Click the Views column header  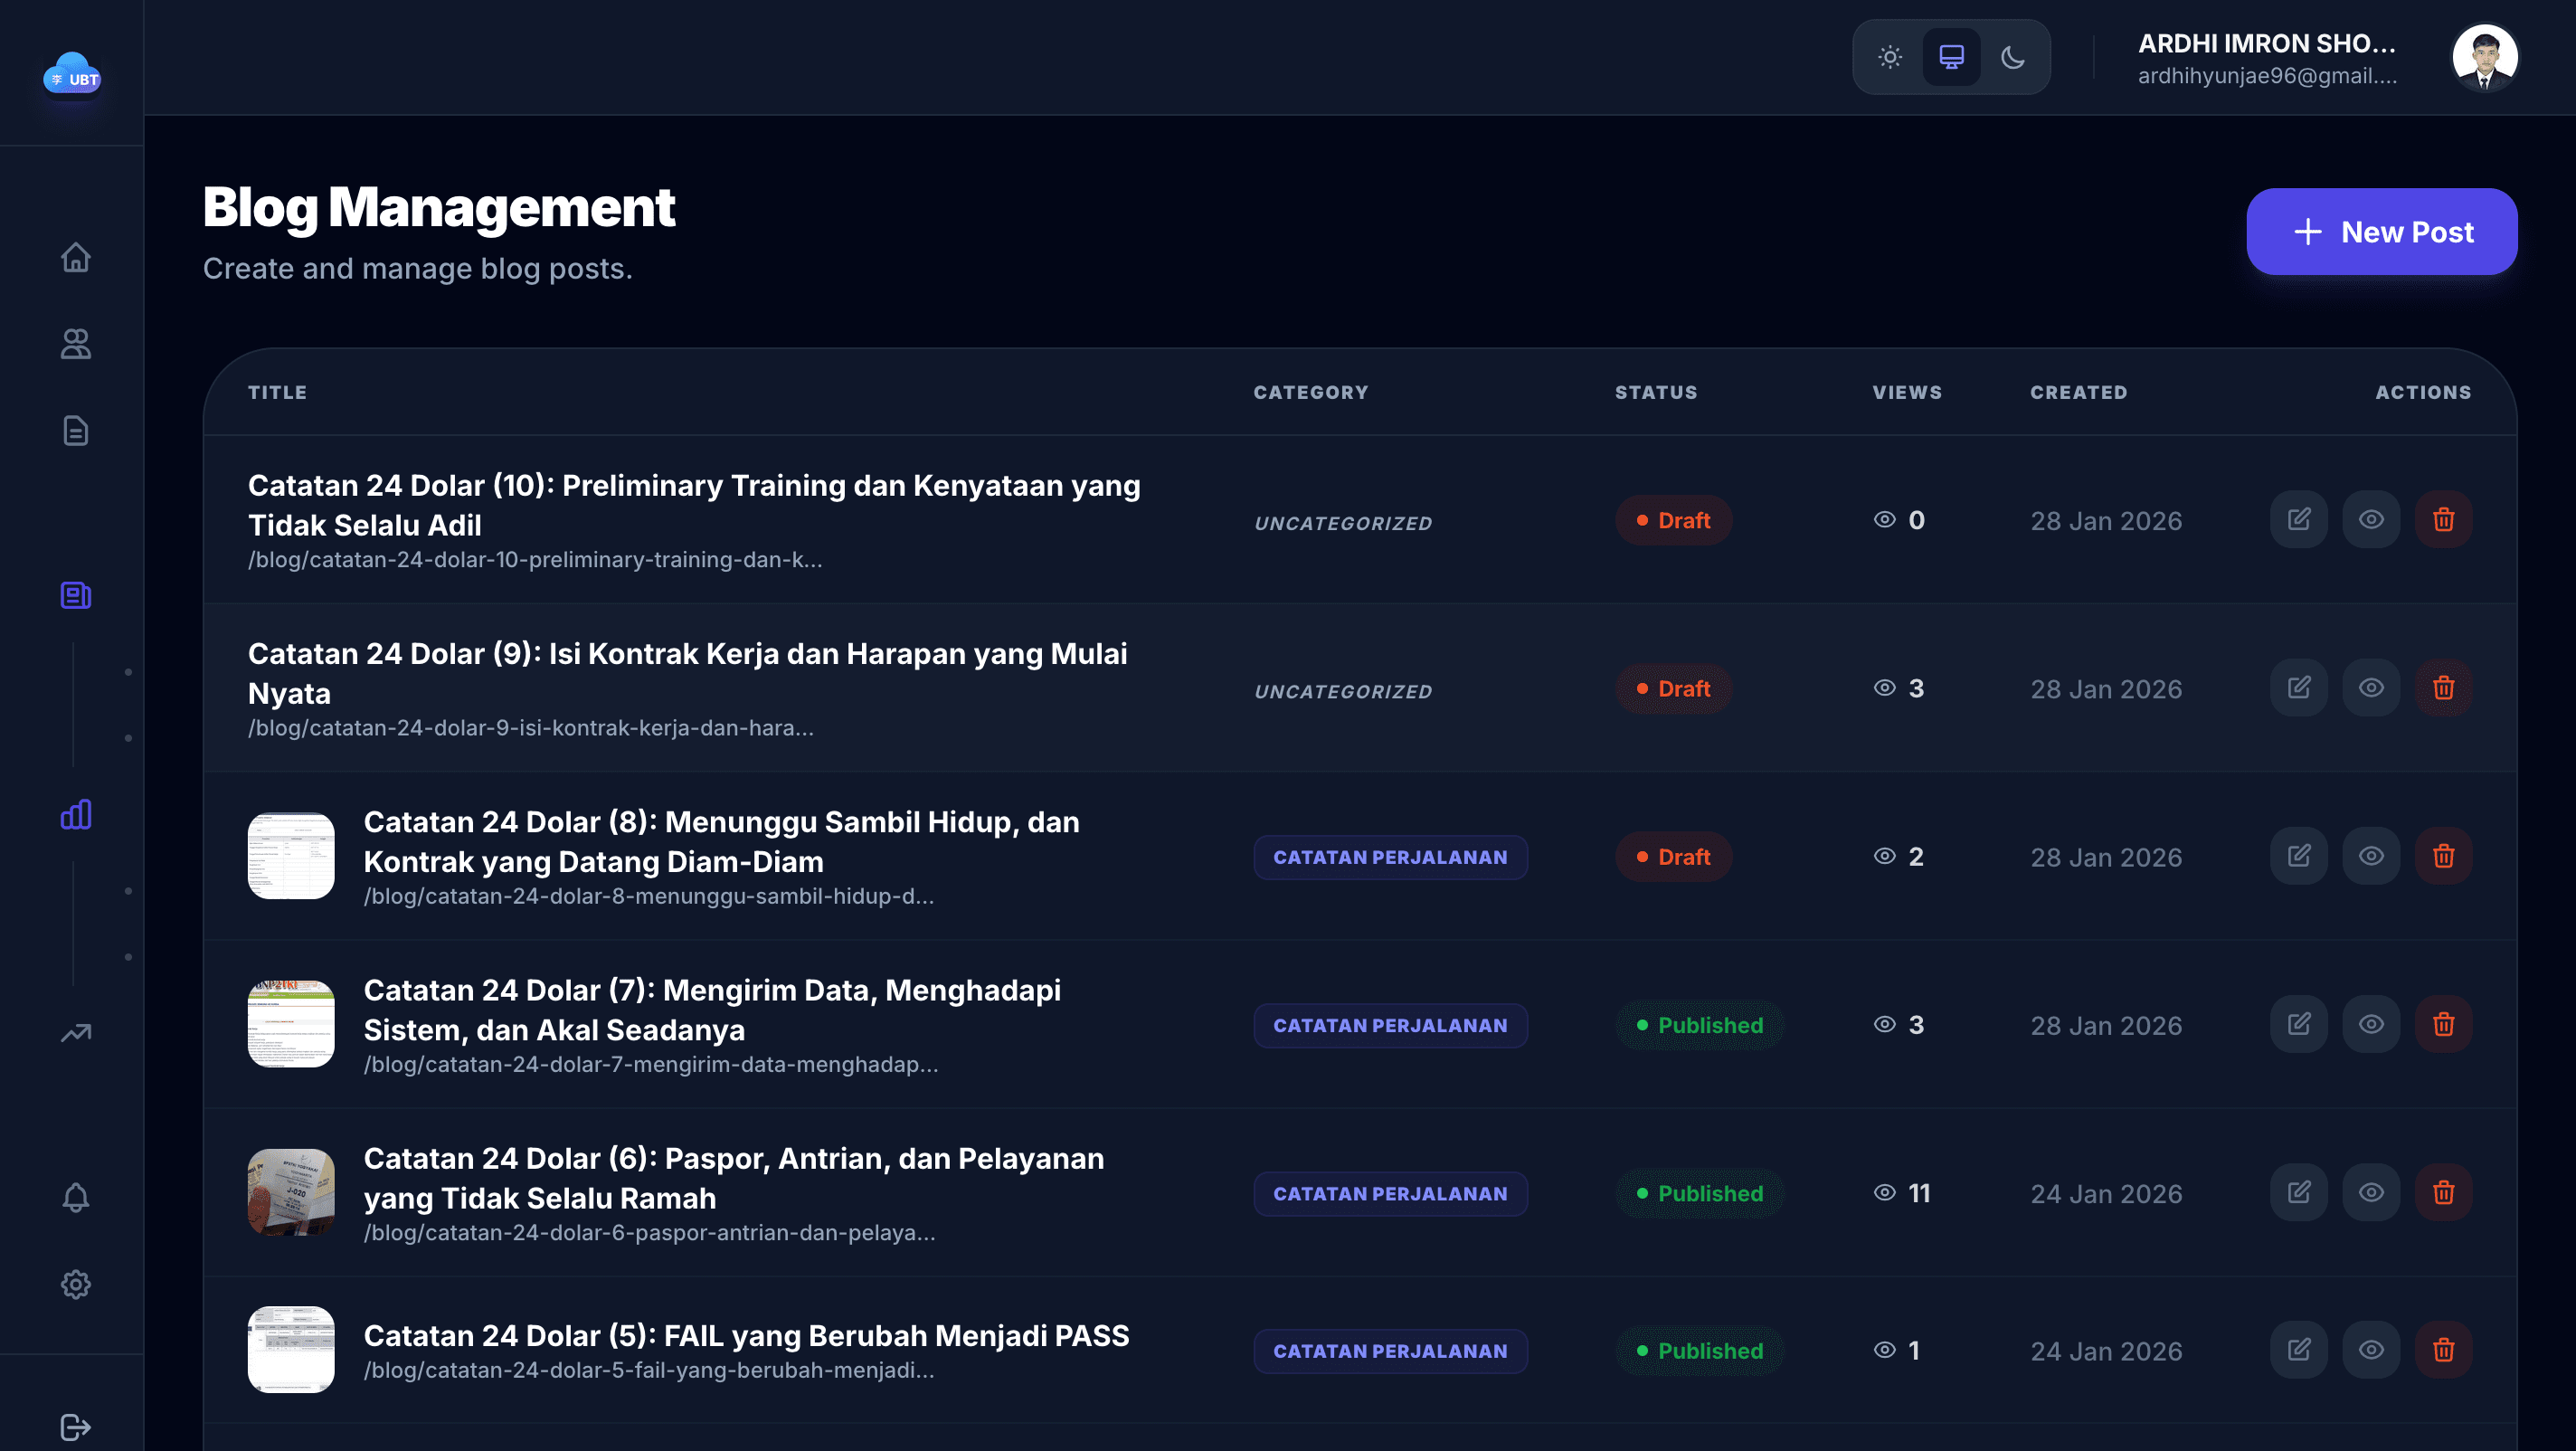tap(1906, 392)
